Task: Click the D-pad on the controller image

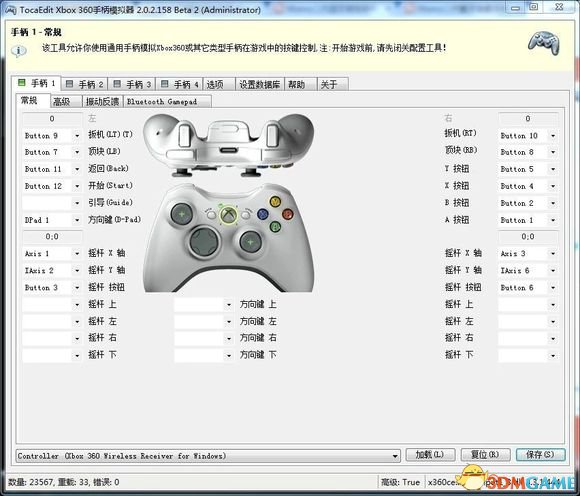Action: (204, 242)
